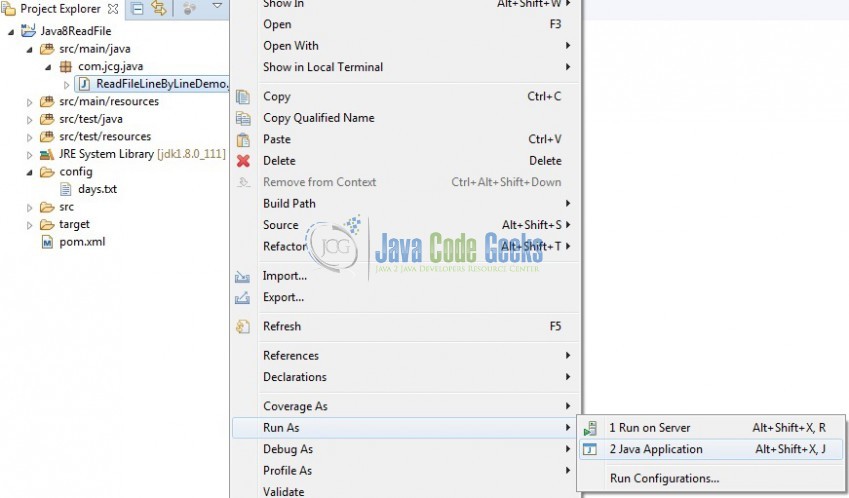Collapse the Java8ReadFile project node

coord(11,32)
